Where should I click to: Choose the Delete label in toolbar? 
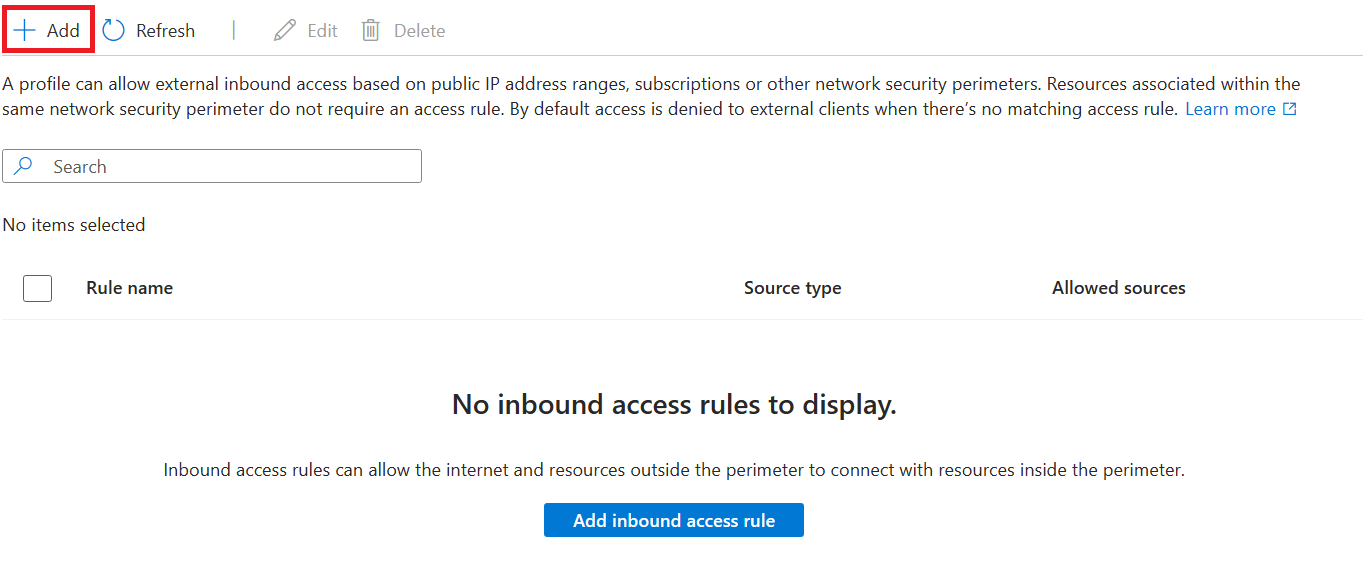[419, 31]
